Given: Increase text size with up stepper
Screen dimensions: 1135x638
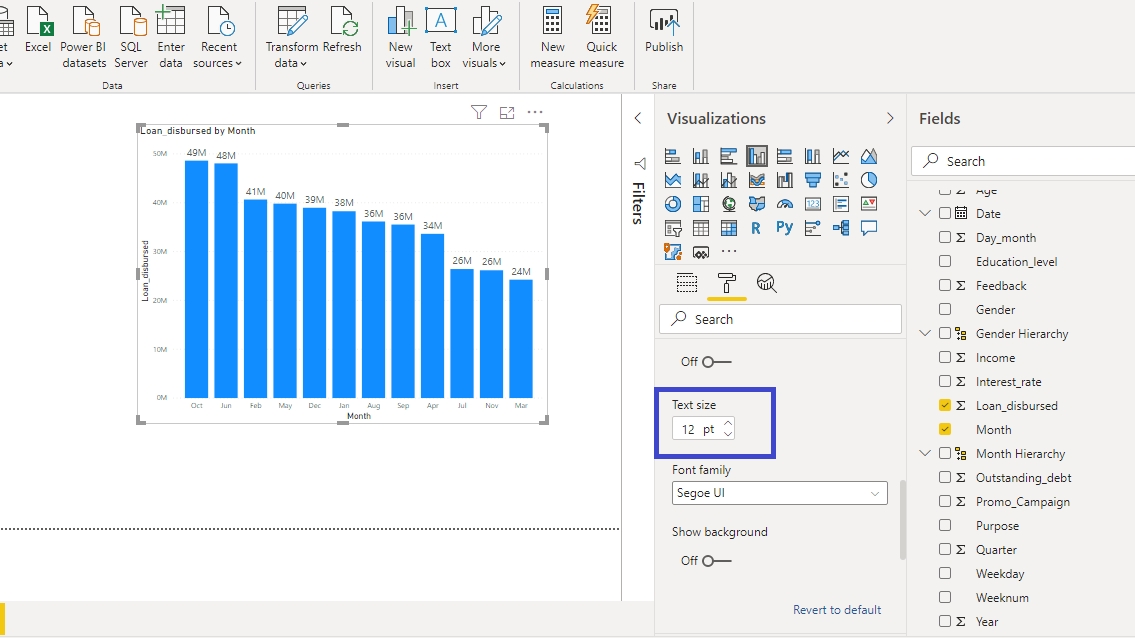Looking at the screenshot, I should coord(728,423).
